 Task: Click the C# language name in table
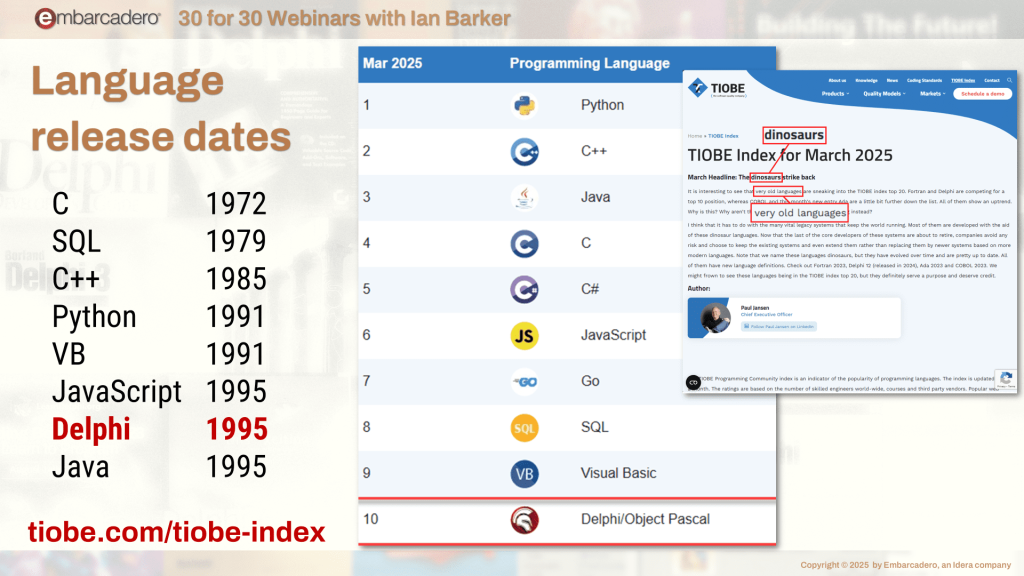click(590, 289)
